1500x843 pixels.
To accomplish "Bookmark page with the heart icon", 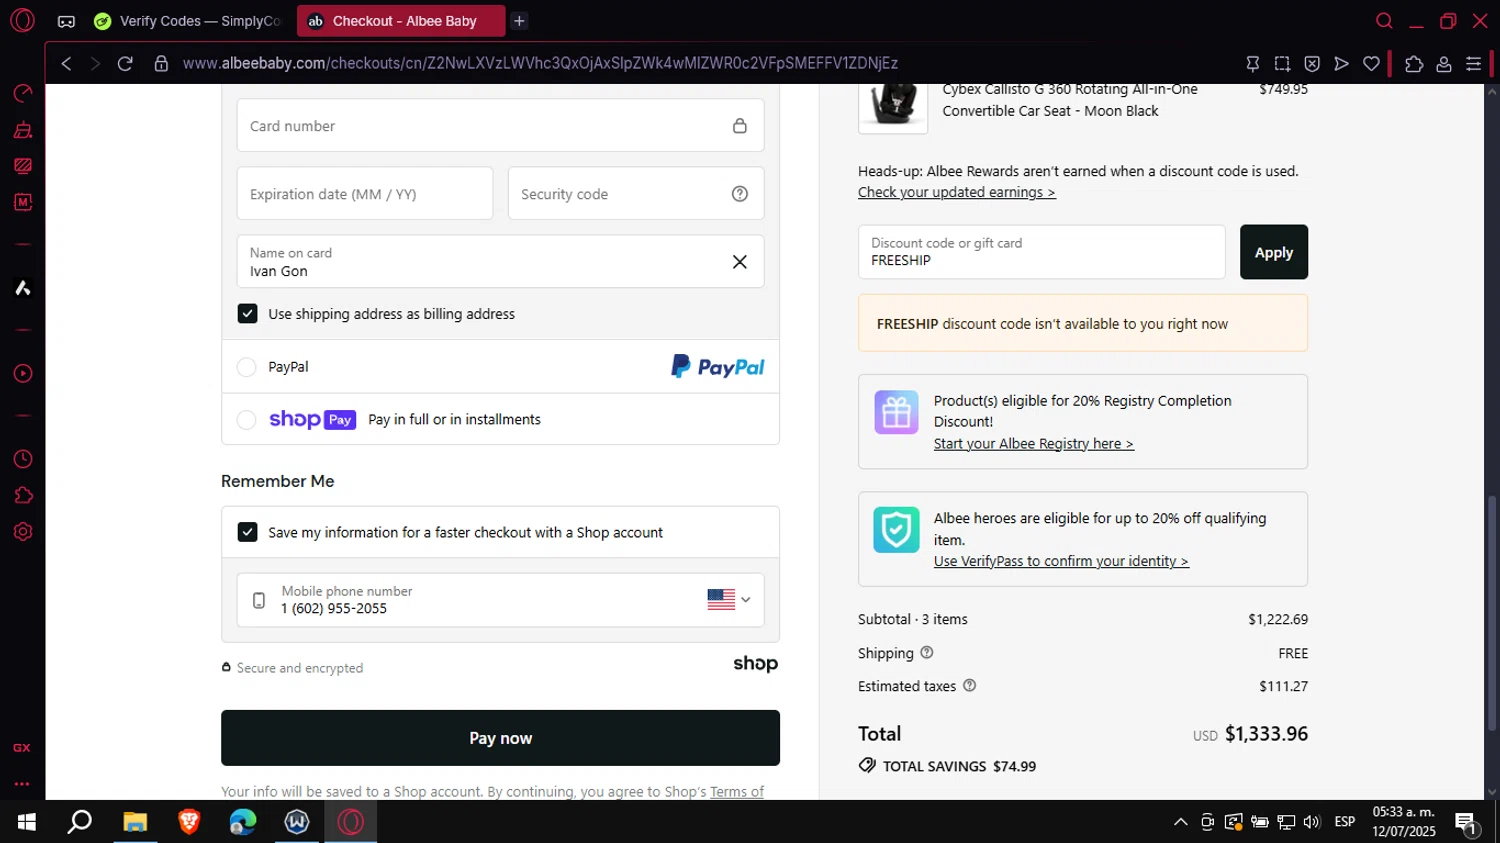I will coord(1371,63).
